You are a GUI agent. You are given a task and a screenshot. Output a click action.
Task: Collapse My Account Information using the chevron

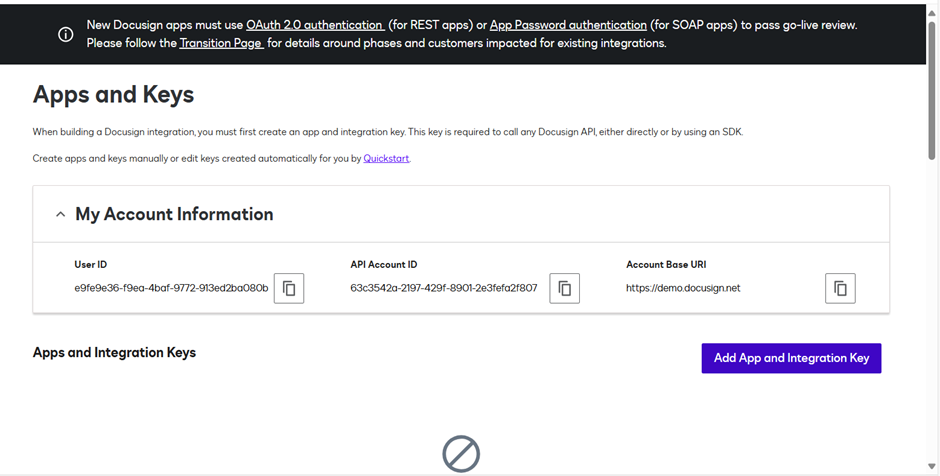coord(61,214)
